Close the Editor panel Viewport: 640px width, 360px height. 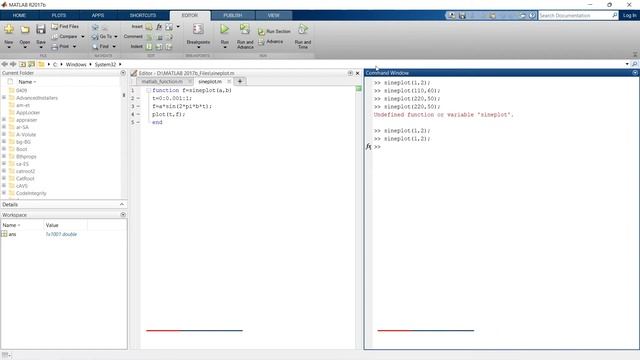(x=358, y=73)
